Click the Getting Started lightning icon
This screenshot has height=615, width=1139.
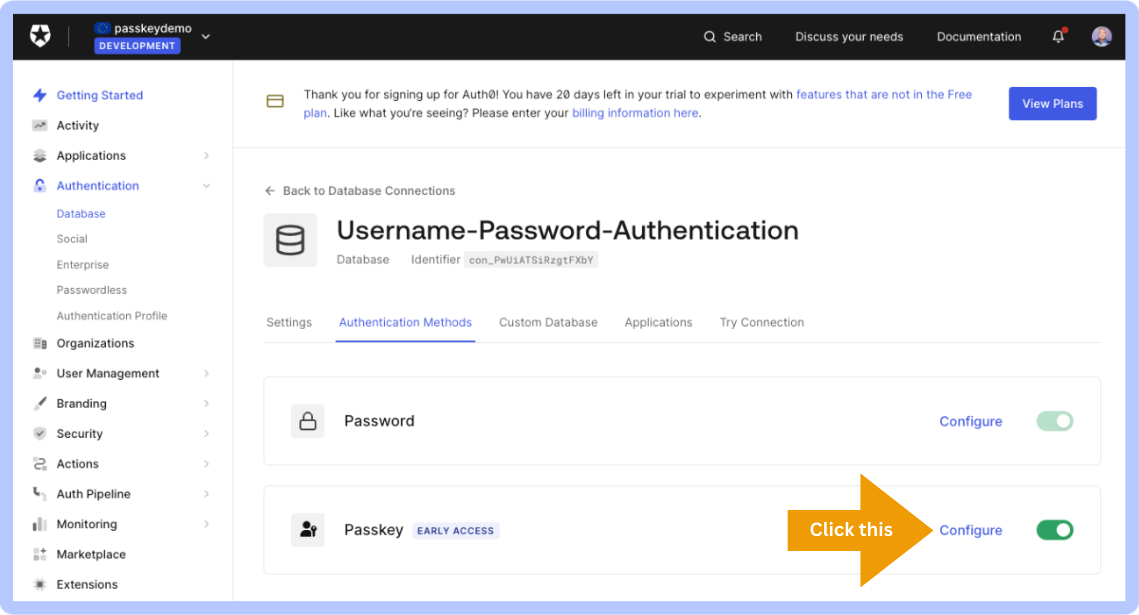[40, 95]
